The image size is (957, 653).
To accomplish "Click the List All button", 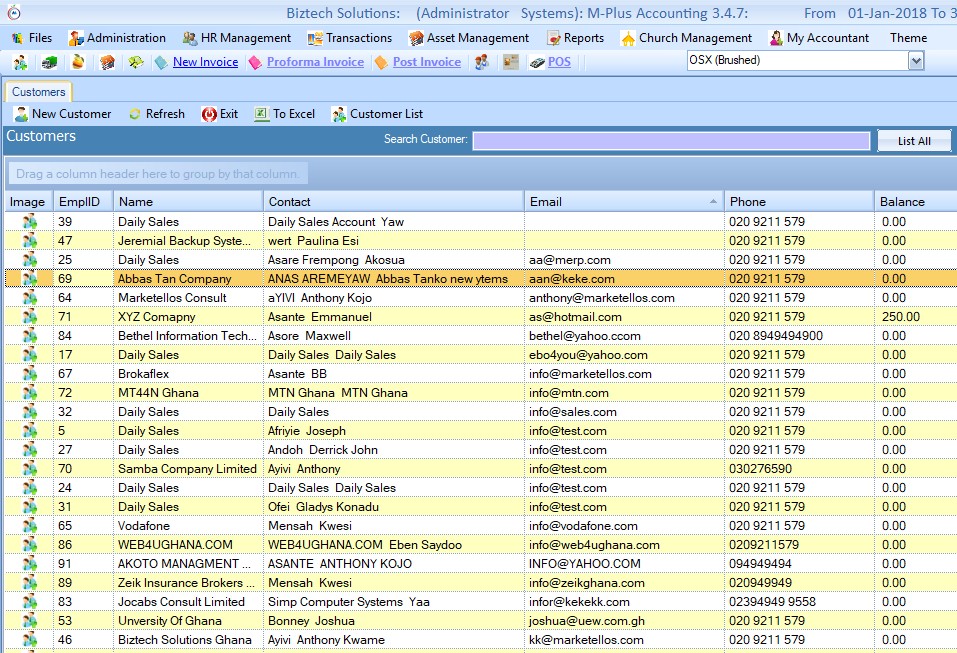I will pyautogui.click(x=913, y=141).
